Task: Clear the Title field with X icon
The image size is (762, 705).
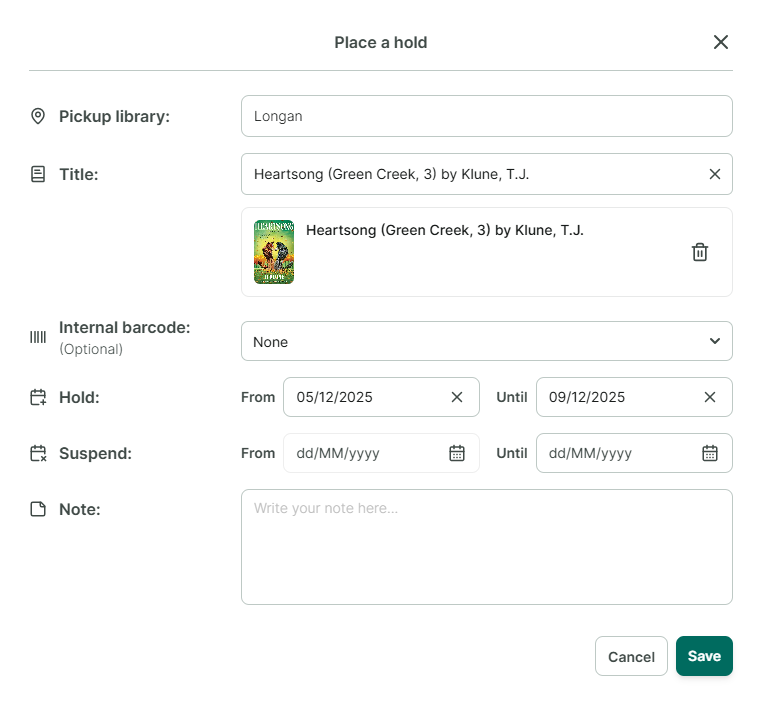Action: [x=714, y=174]
